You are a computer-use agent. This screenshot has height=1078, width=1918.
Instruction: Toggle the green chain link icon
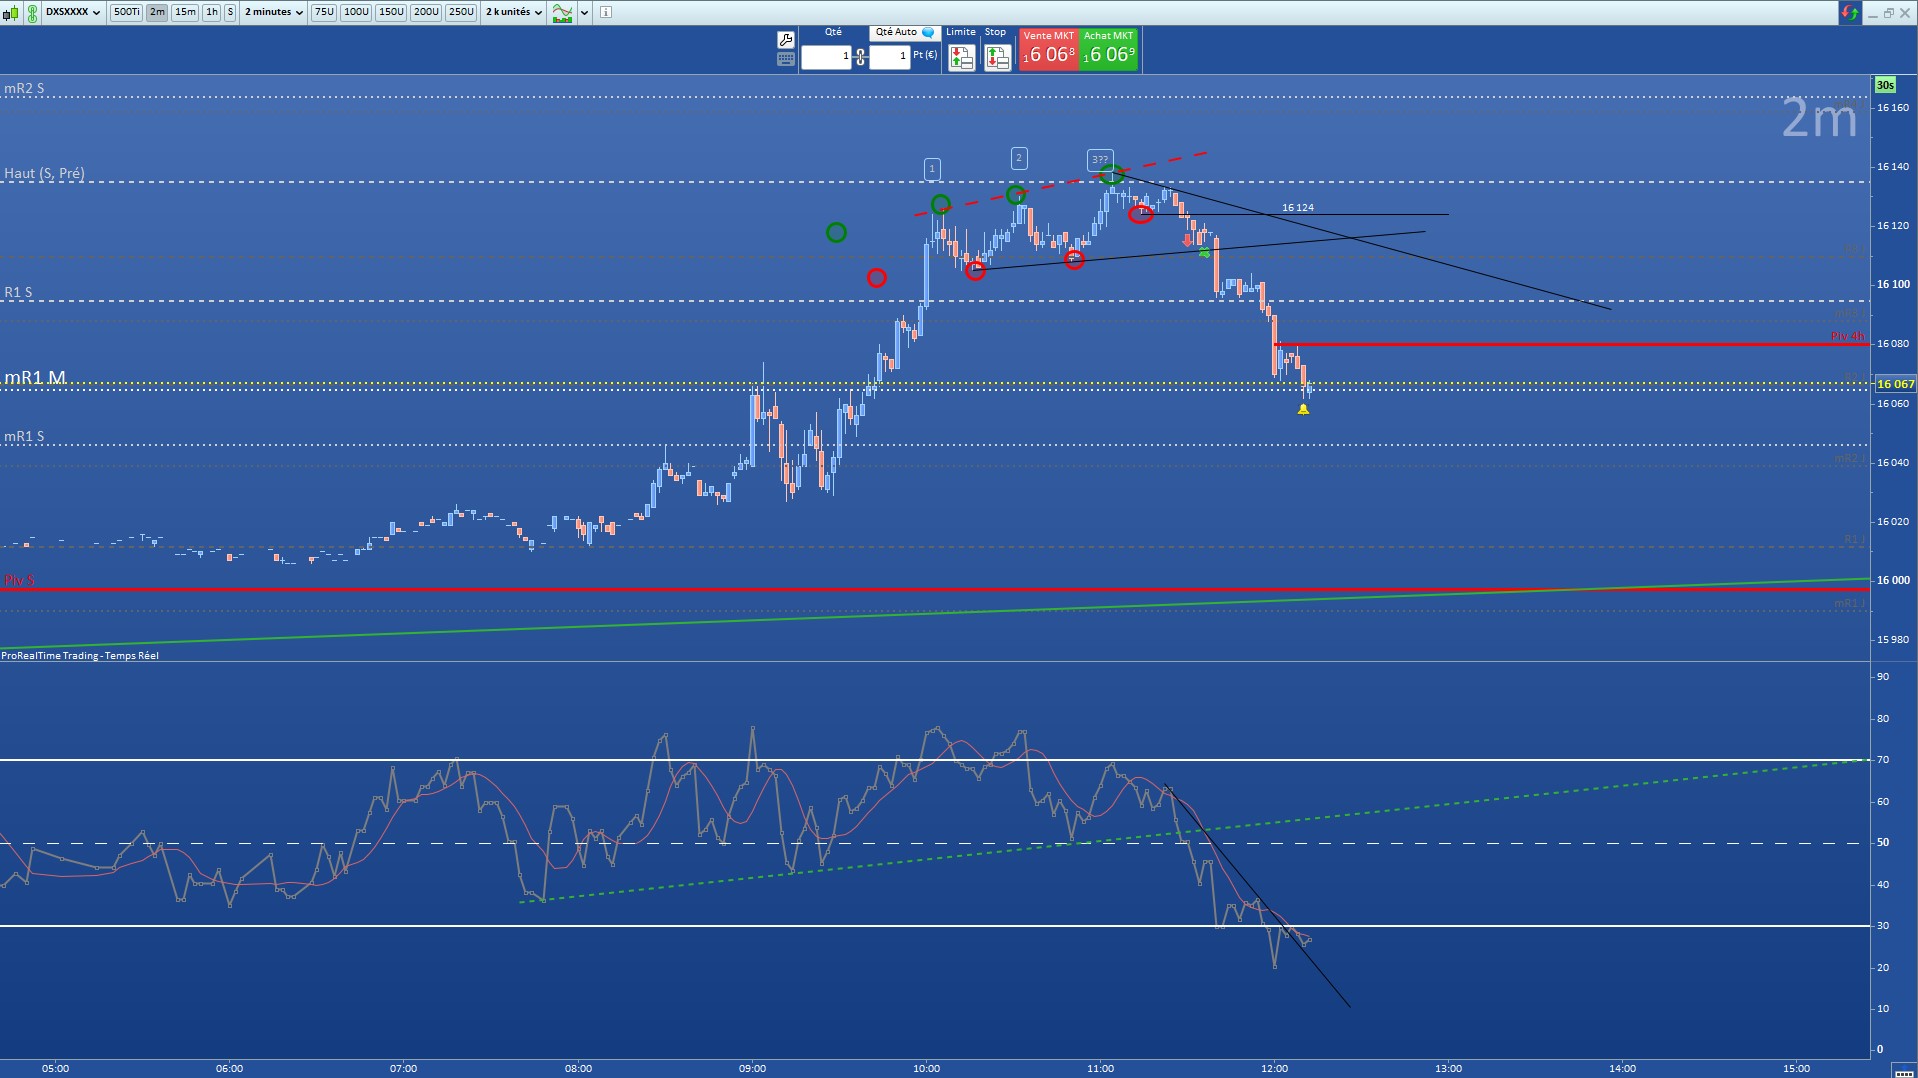32,13
